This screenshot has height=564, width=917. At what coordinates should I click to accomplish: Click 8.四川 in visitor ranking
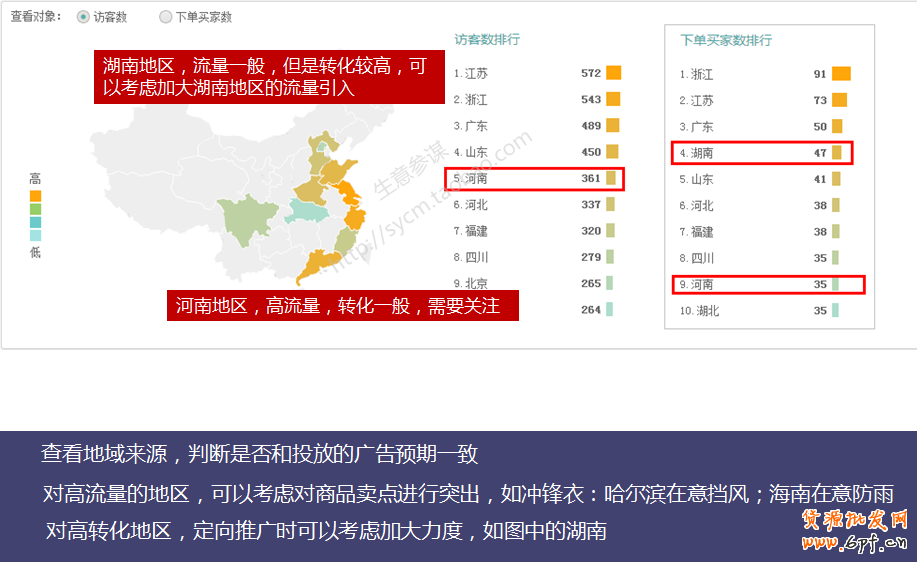point(470,257)
